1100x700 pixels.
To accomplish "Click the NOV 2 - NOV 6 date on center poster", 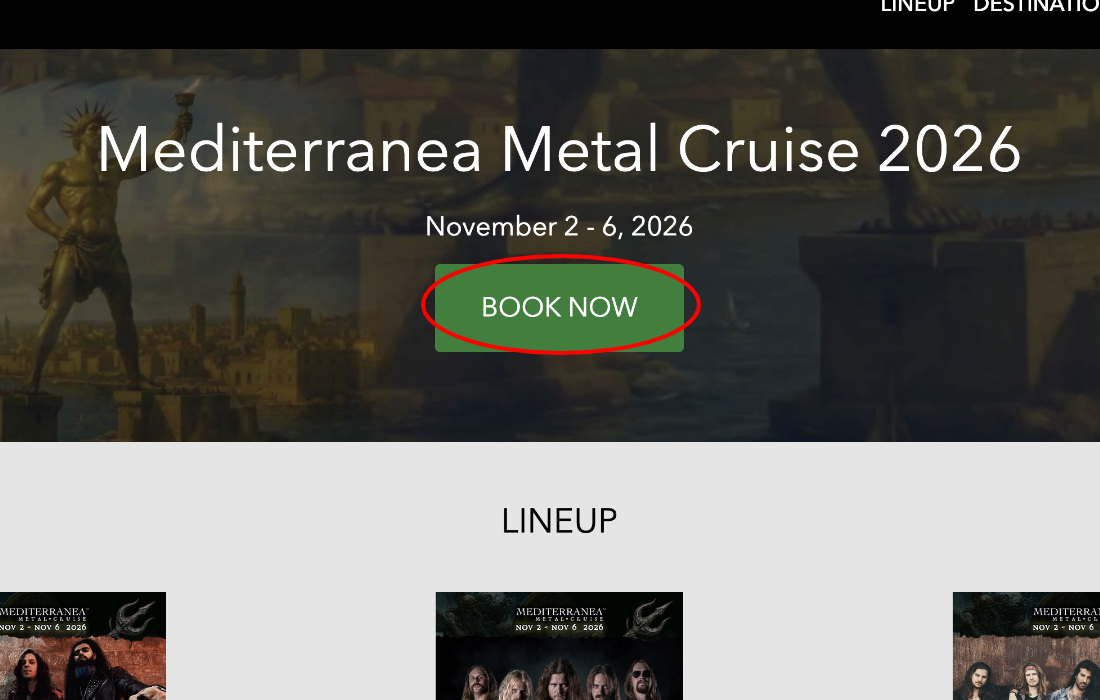I will tap(559, 627).
